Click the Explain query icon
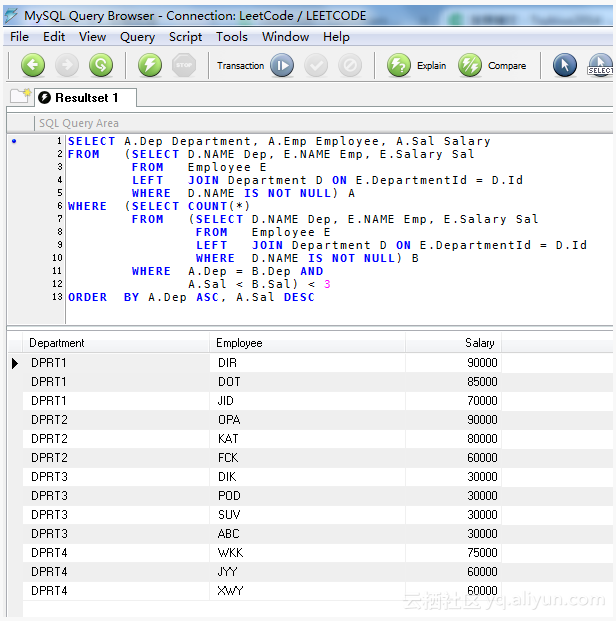Screen dimensions: 616x621 tap(399, 65)
